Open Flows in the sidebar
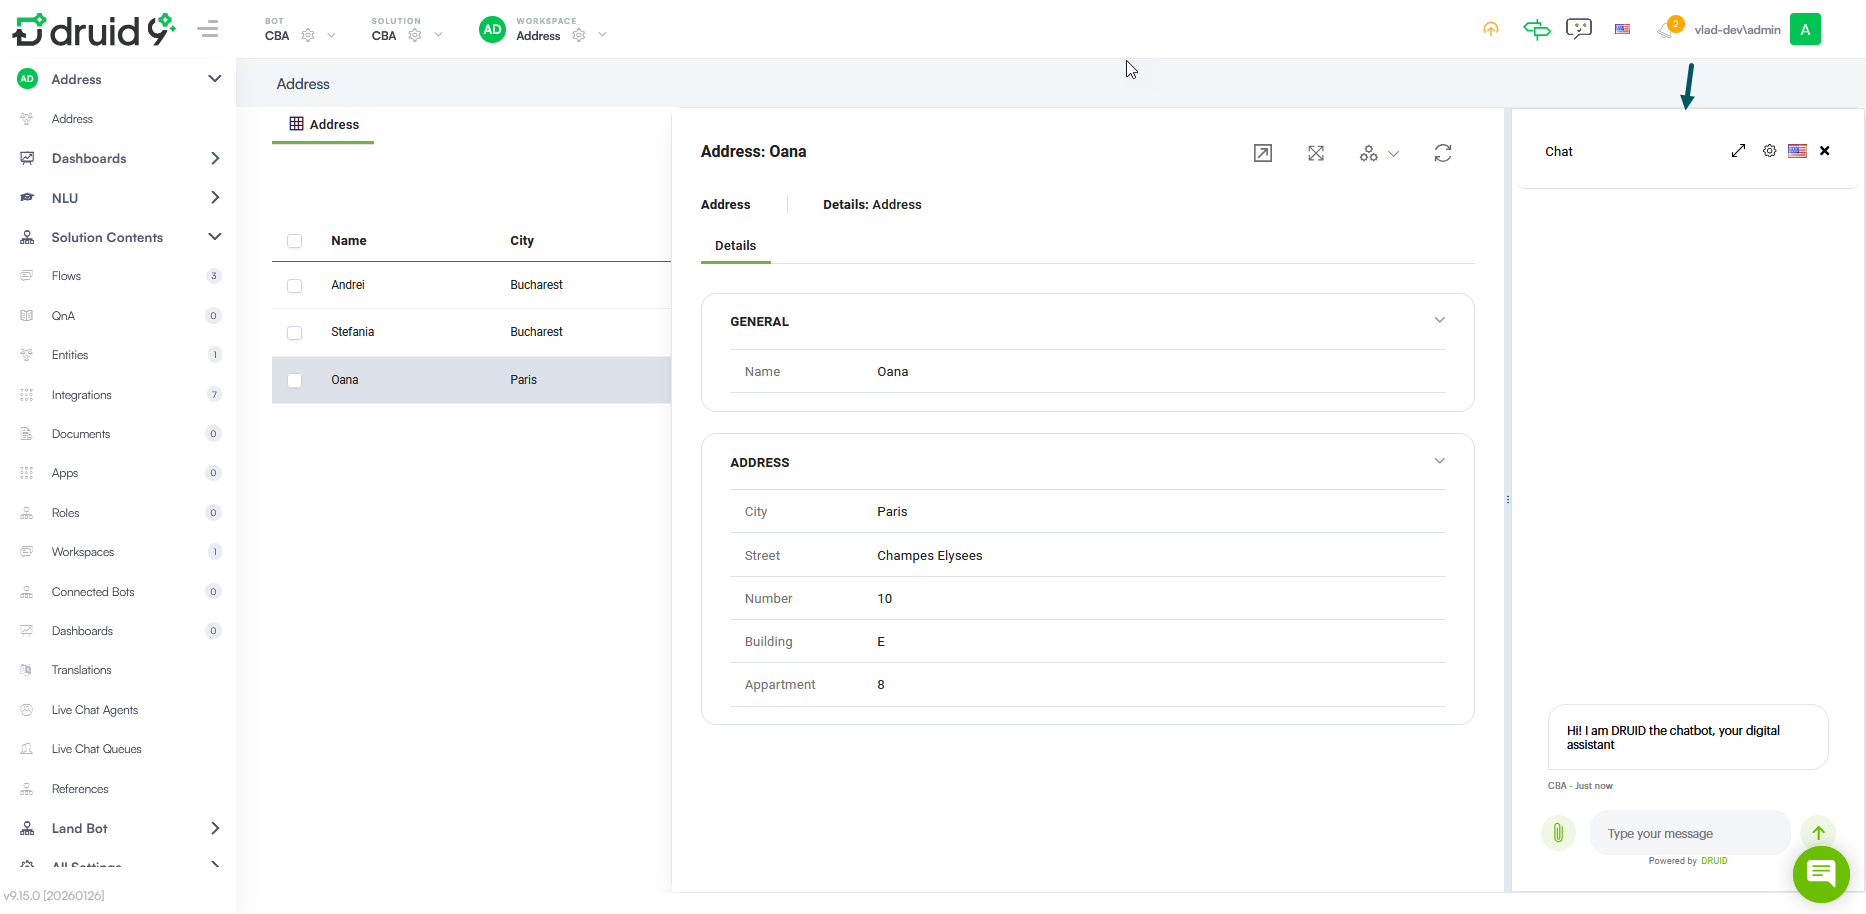 (x=67, y=276)
